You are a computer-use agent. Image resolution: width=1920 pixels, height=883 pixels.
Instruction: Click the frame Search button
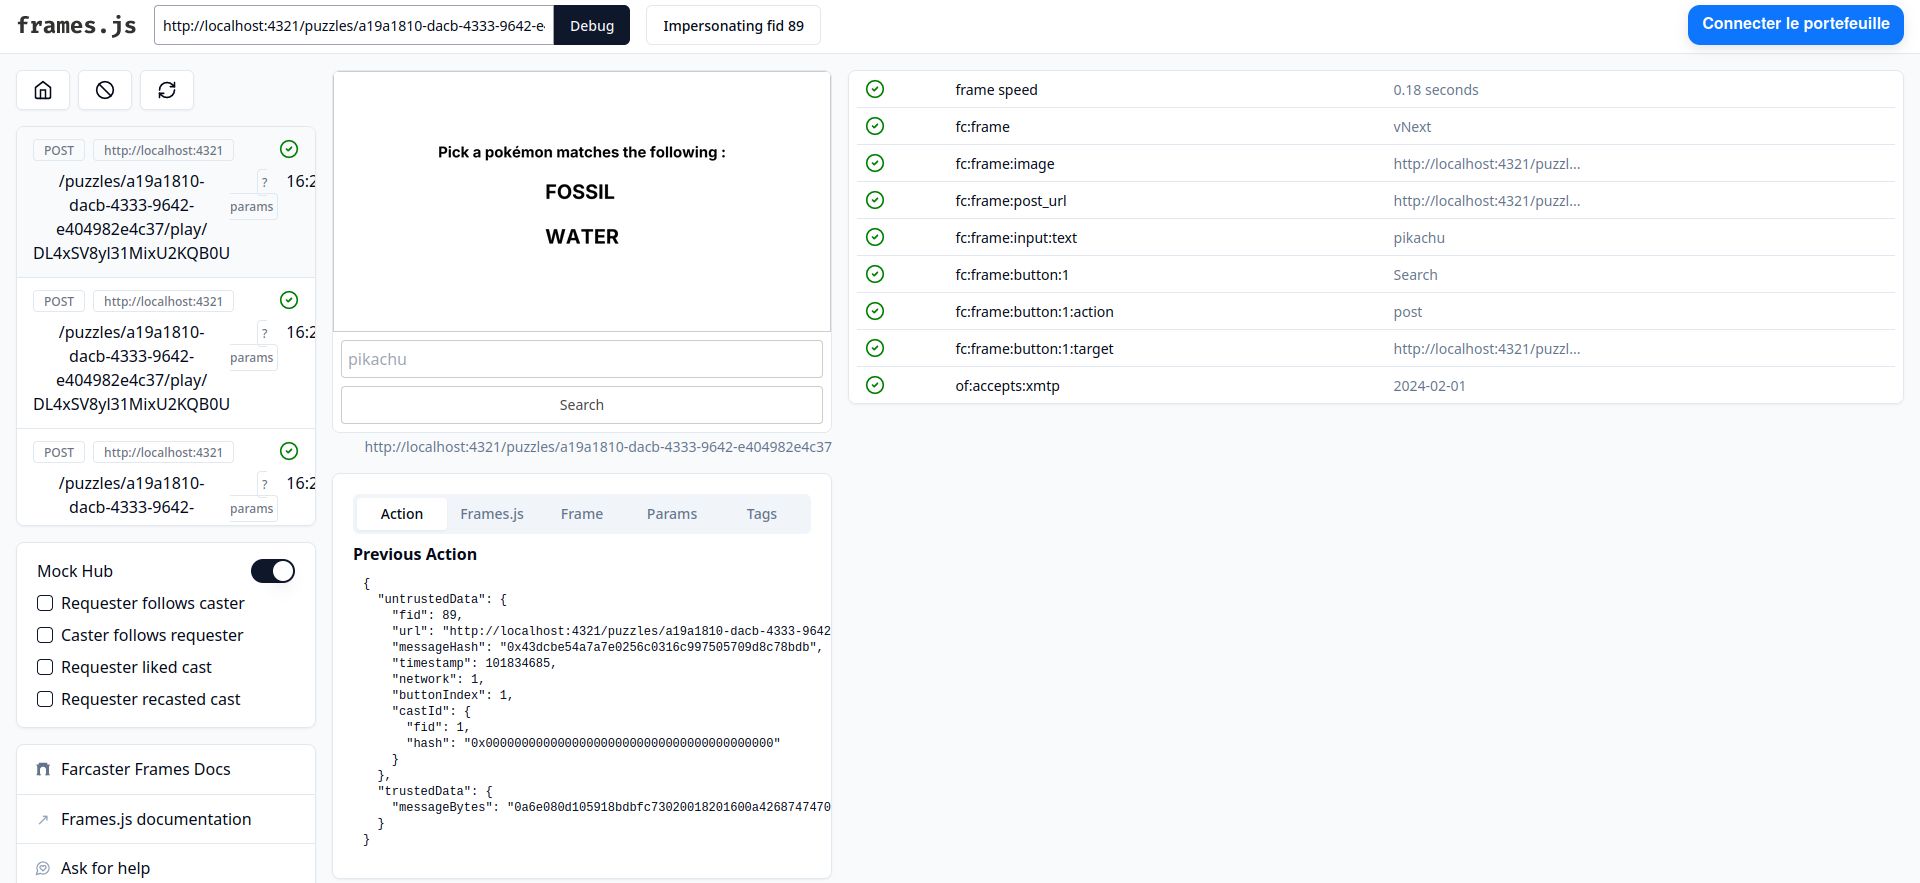pyautogui.click(x=582, y=405)
